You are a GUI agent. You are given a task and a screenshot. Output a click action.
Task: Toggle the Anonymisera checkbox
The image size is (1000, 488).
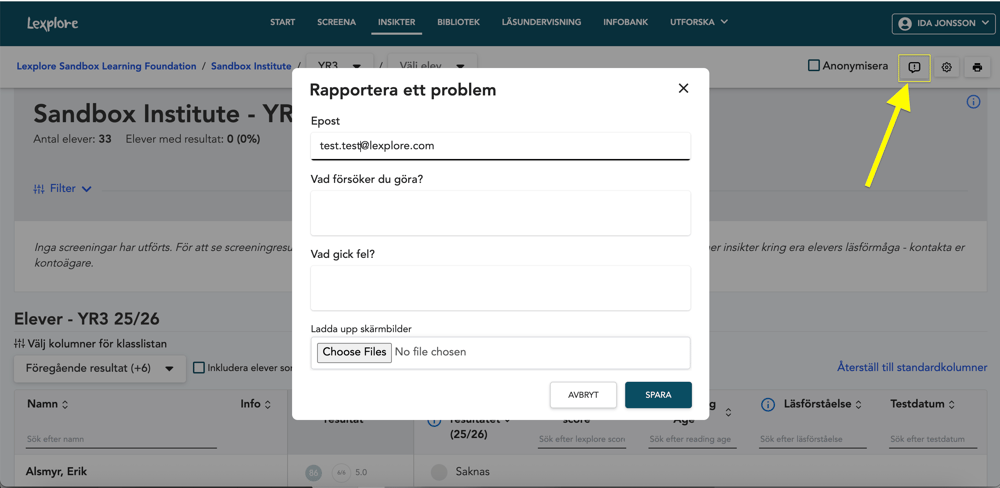pos(814,66)
